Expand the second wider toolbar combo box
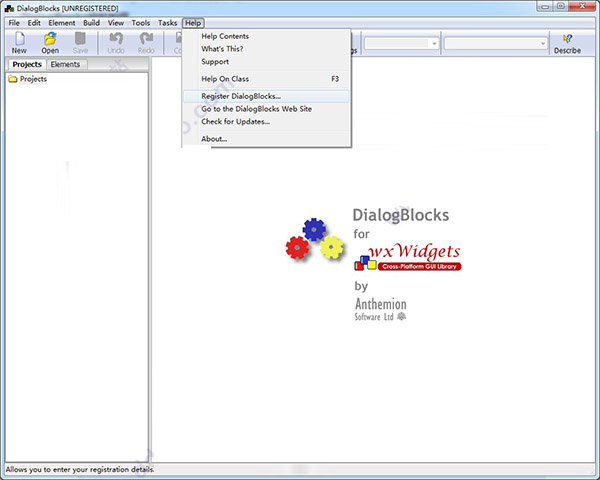This screenshot has height=480, width=600. coord(543,43)
